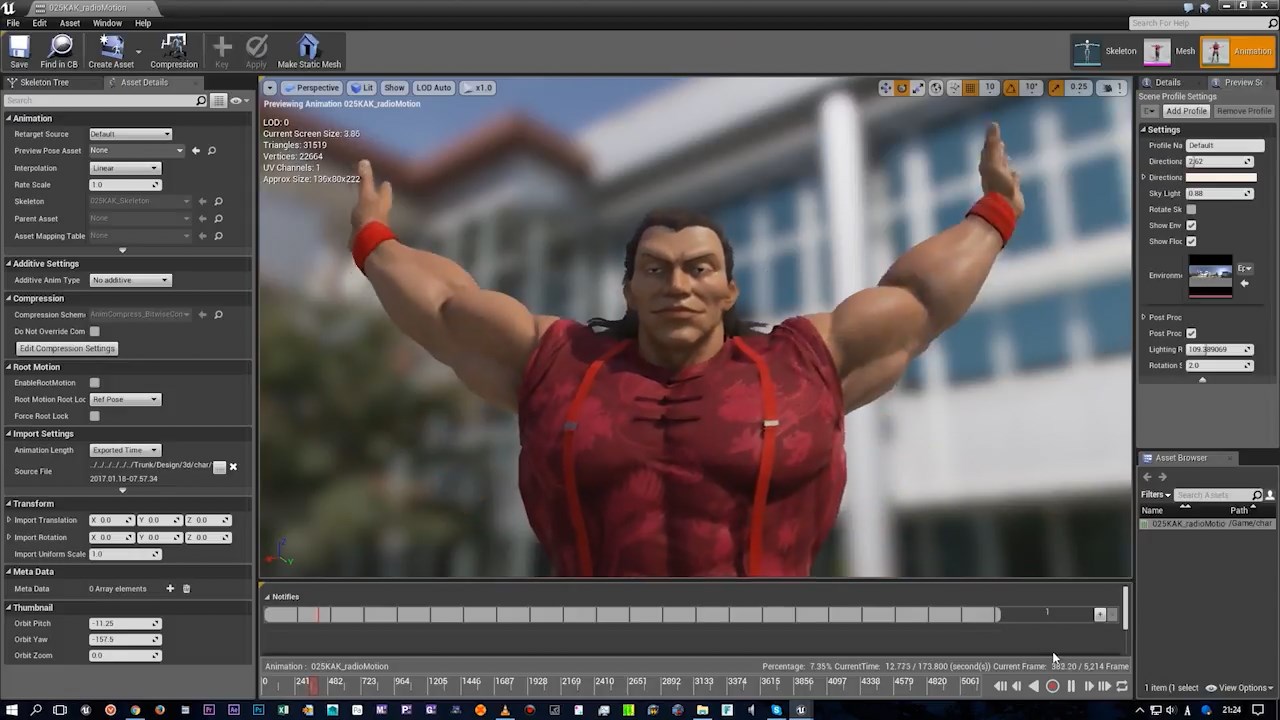Open the Additive Anim Type dropdown

[x=130, y=280]
